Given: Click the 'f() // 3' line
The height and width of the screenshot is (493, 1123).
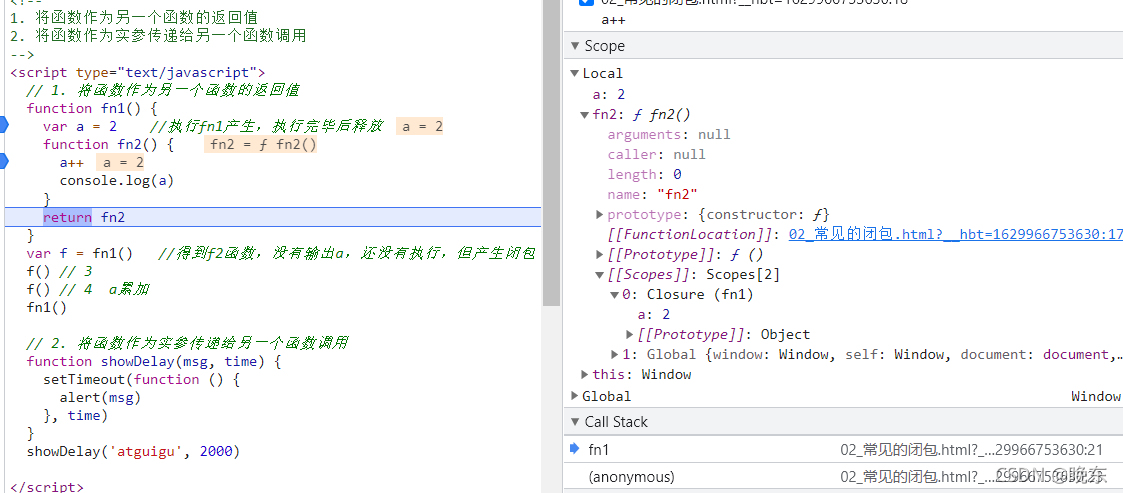Looking at the screenshot, I should pos(59,272).
